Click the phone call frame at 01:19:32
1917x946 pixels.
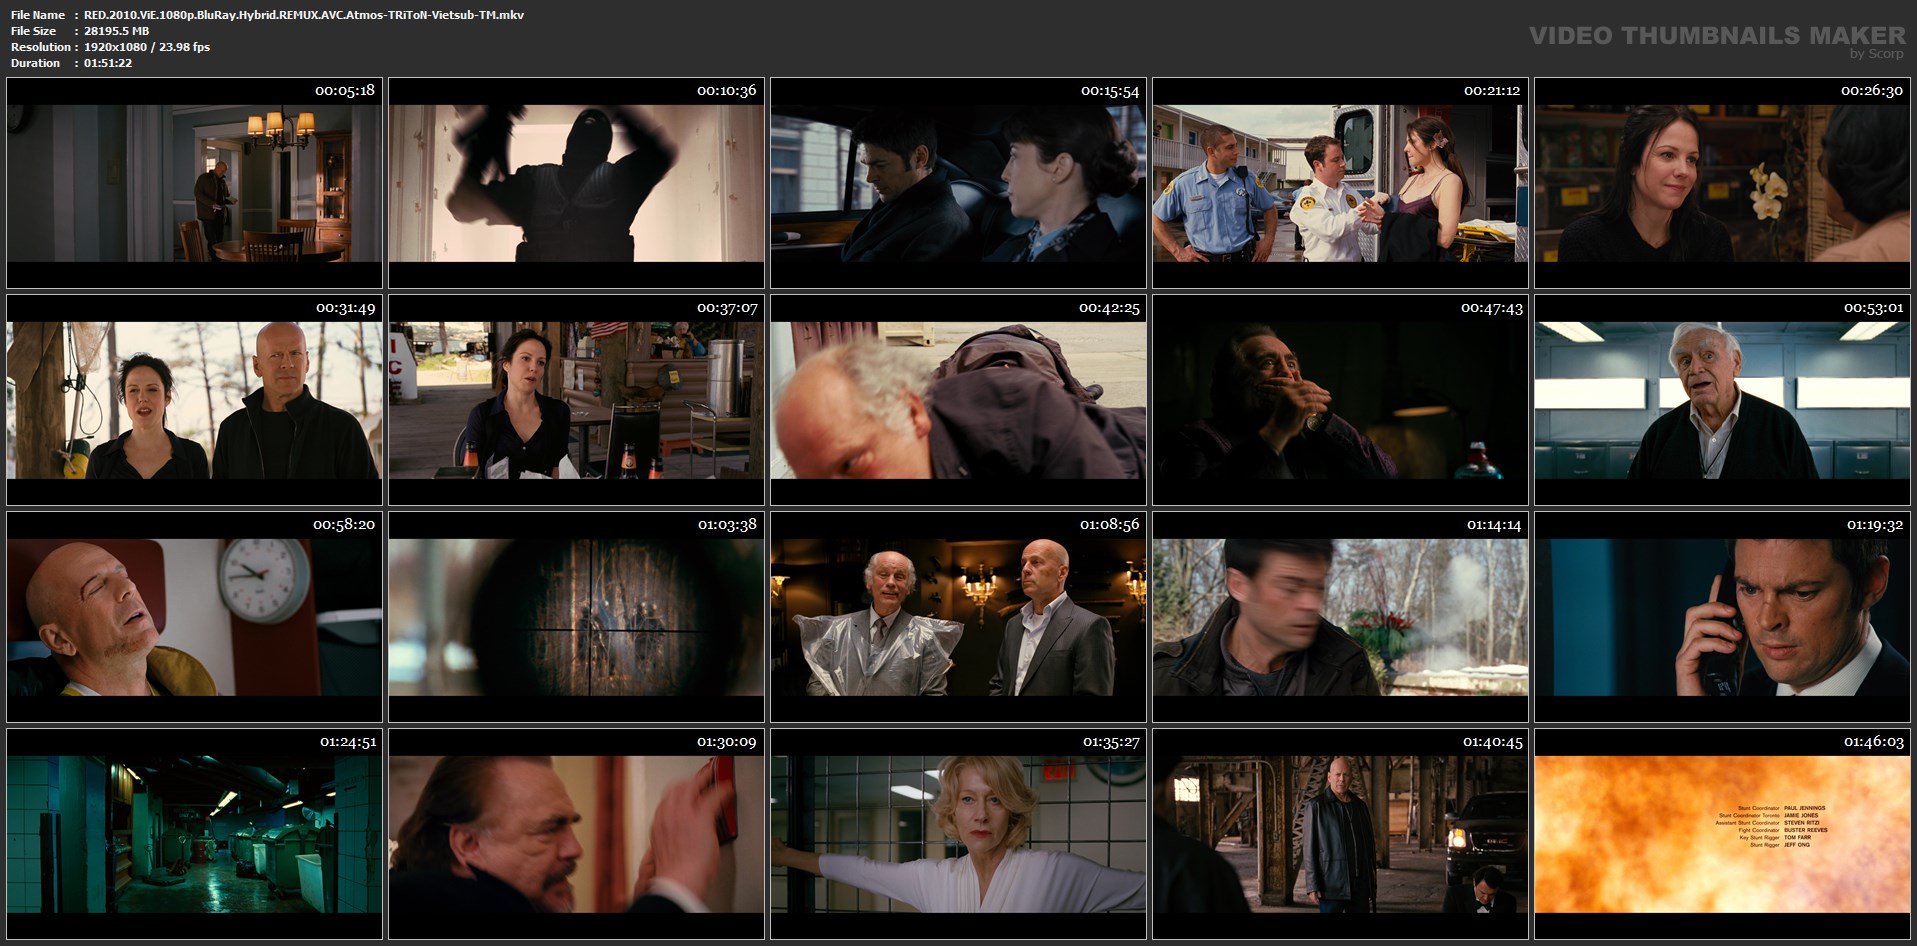click(x=1722, y=617)
